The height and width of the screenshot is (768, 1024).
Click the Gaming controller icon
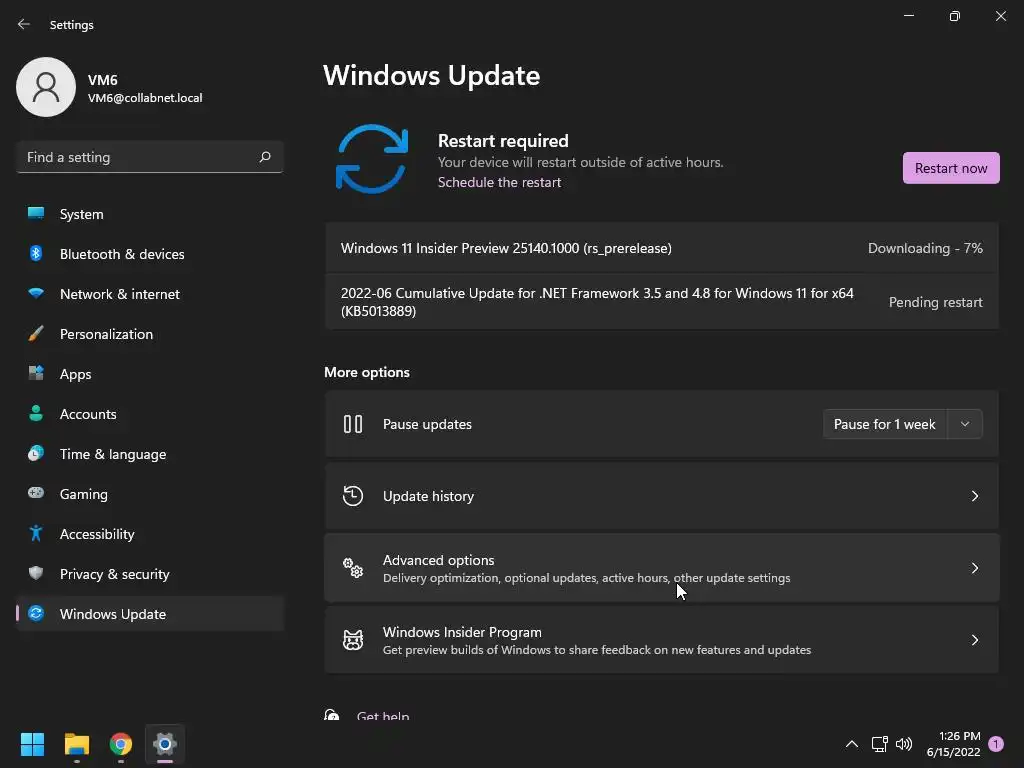(x=36, y=493)
